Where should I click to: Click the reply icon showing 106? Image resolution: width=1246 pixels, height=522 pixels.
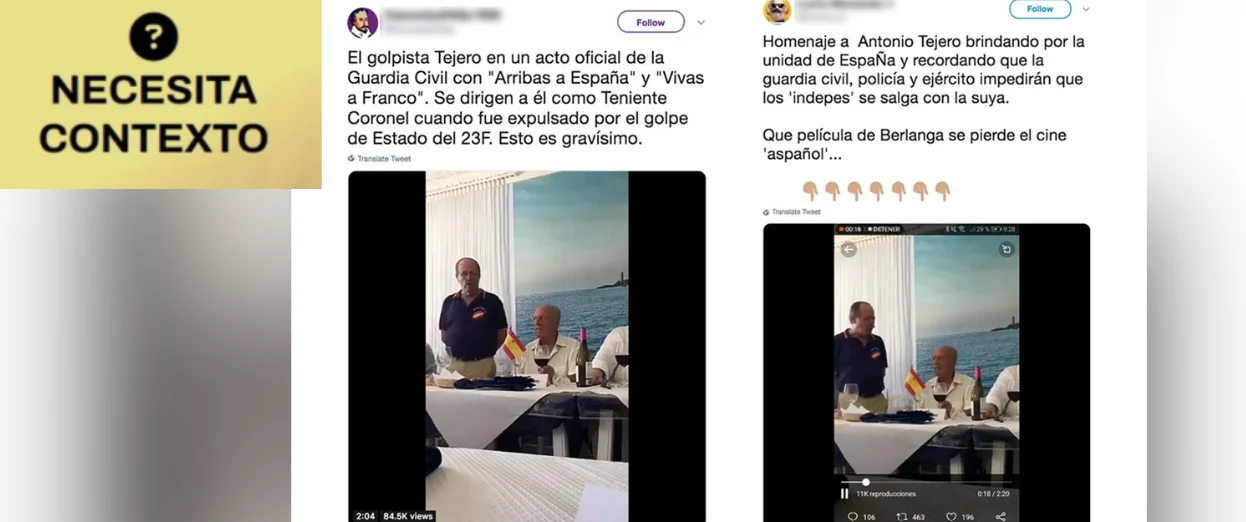pos(853,516)
